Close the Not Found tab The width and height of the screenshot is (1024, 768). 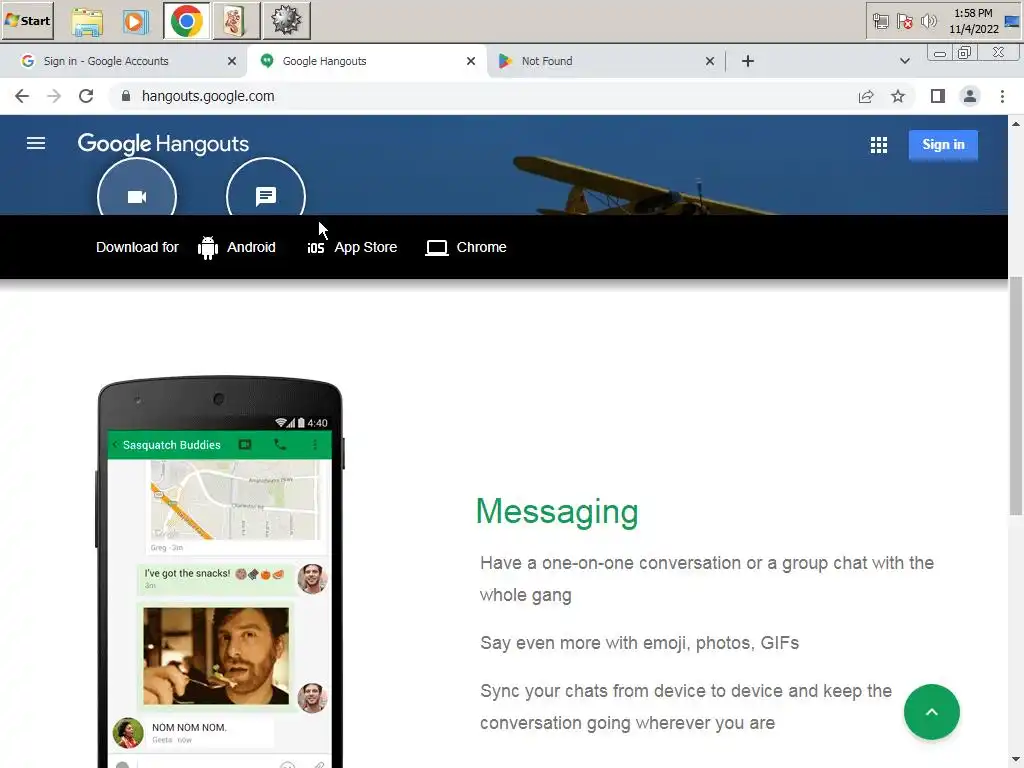(710, 61)
